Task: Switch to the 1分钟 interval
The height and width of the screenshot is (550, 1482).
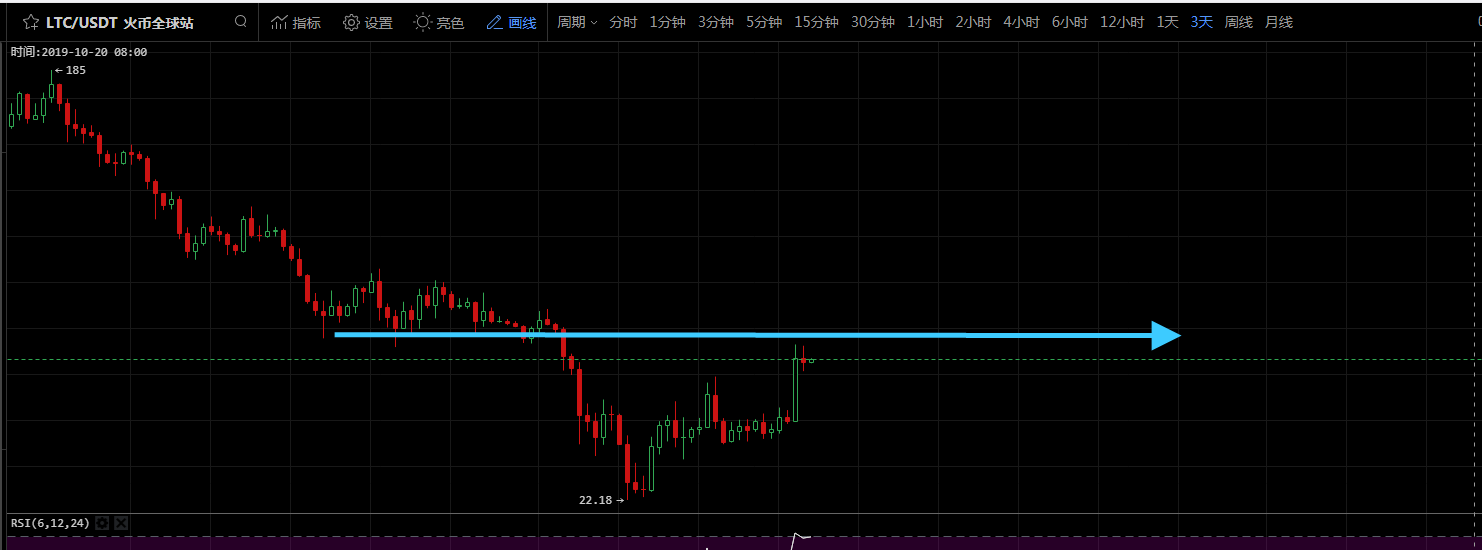Action: coord(667,22)
